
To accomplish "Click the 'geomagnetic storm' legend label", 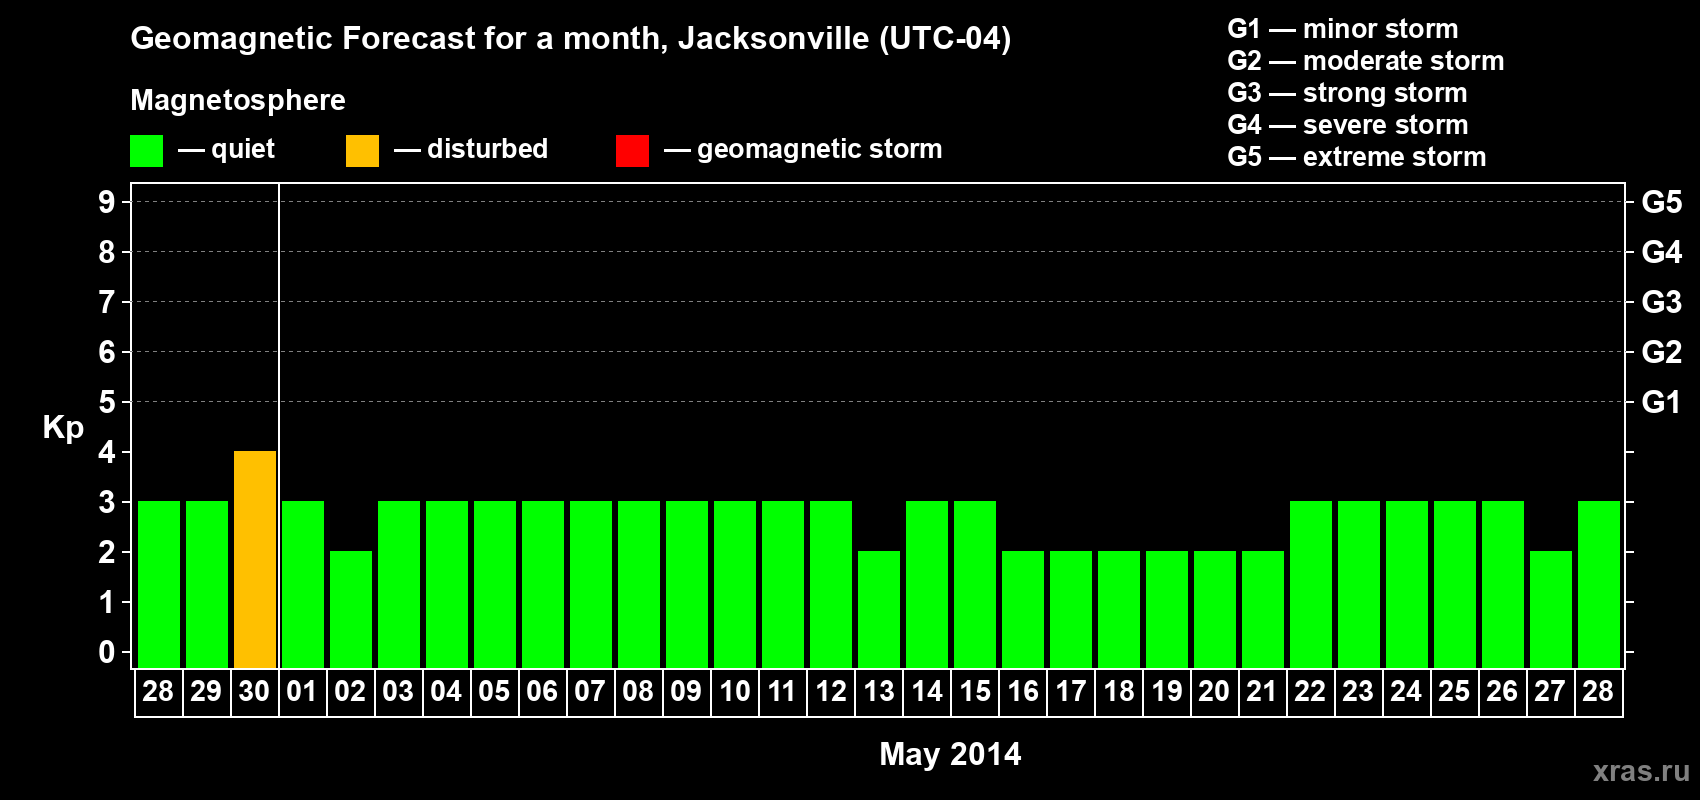I will (x=820, y=149).
